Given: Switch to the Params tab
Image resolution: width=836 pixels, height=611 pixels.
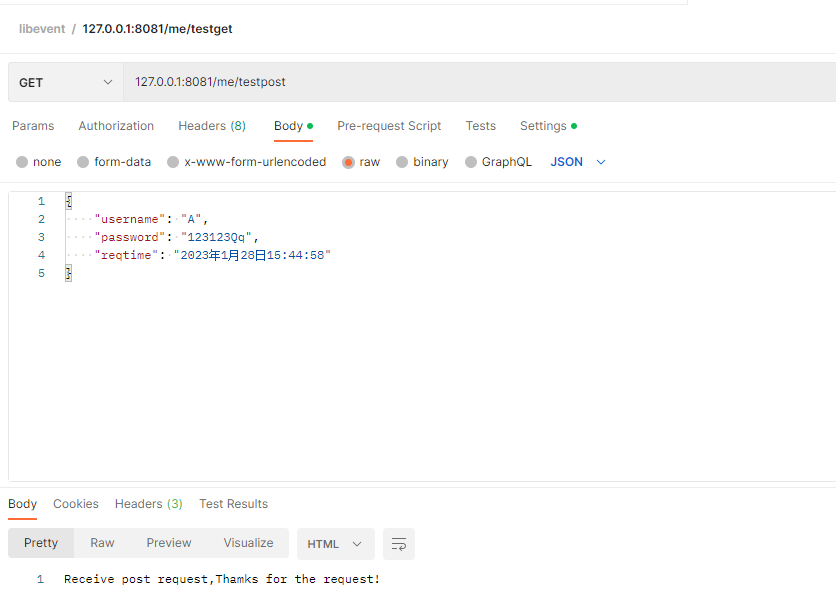Looking at the screenshot, I should coord(33,126).
